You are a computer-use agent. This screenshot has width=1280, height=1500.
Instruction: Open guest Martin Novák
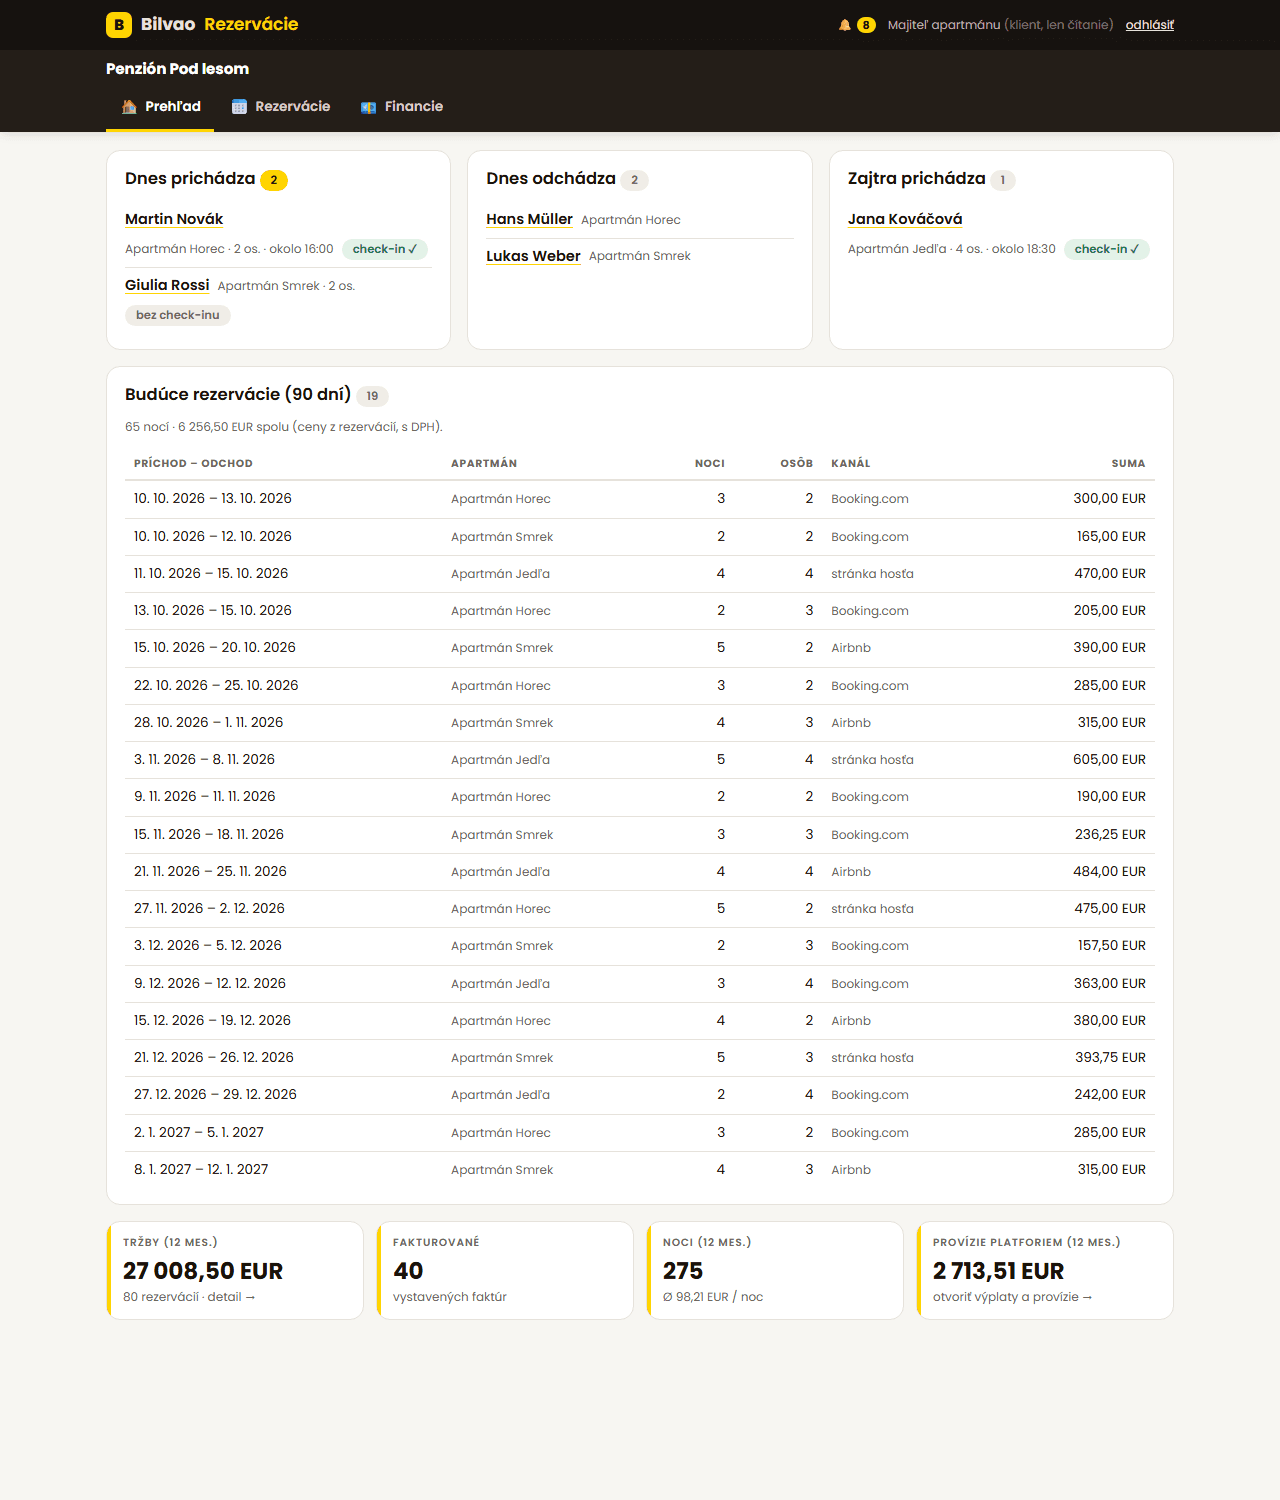(174, 219)
